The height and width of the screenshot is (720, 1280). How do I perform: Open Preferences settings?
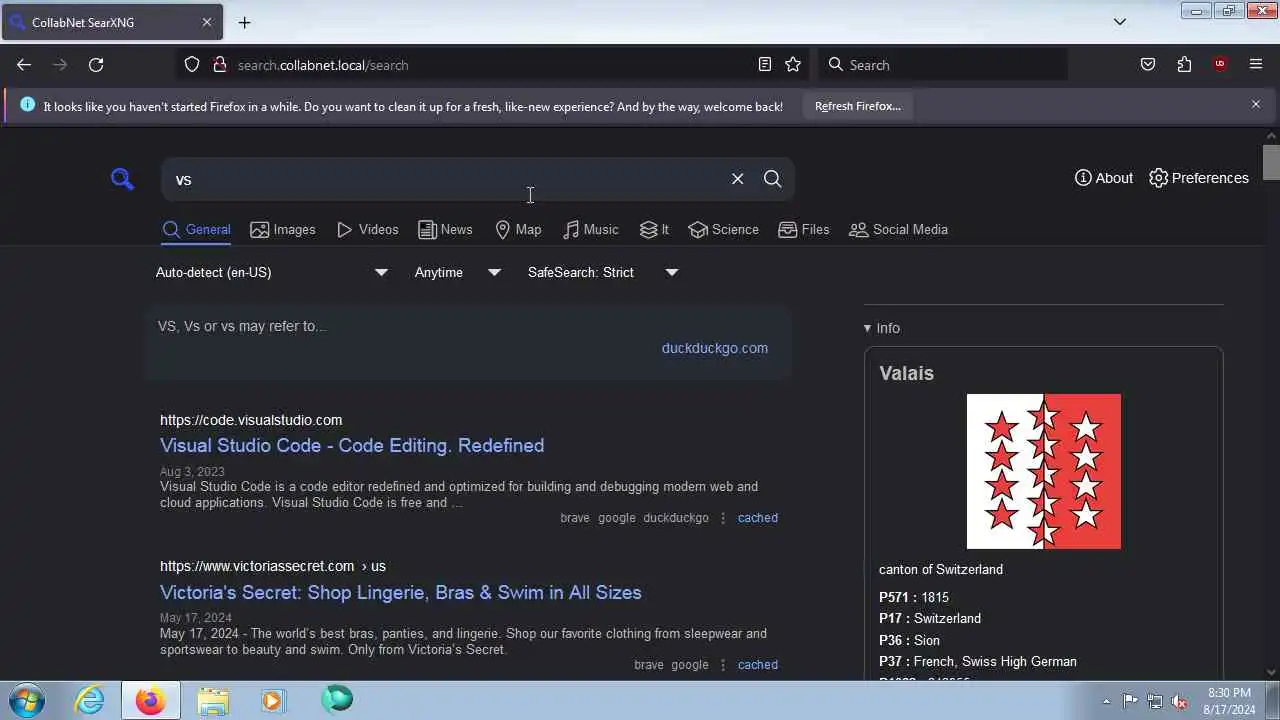[1199, 178]
